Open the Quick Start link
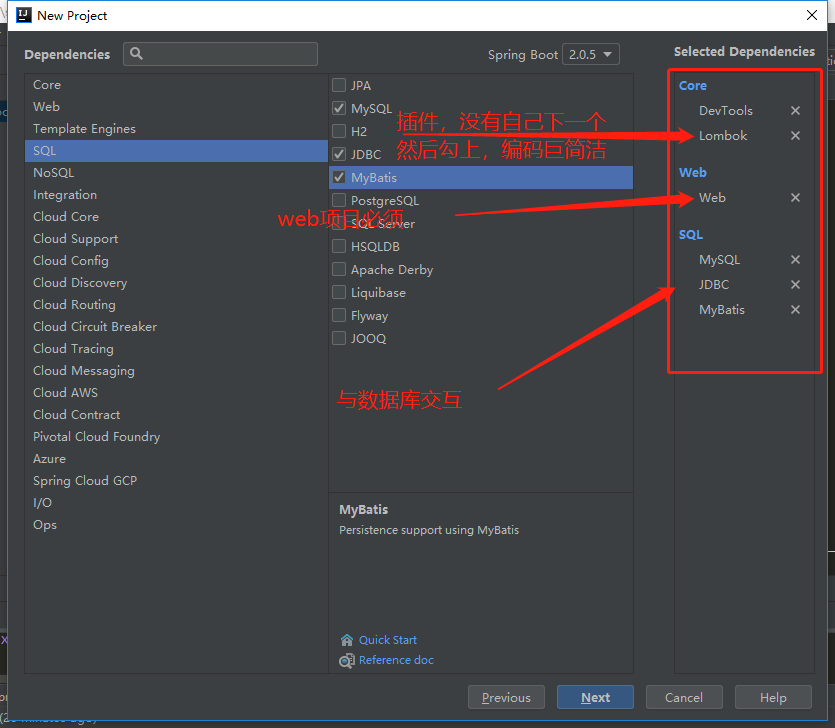The image size is (835, 728). click(388, 640)
